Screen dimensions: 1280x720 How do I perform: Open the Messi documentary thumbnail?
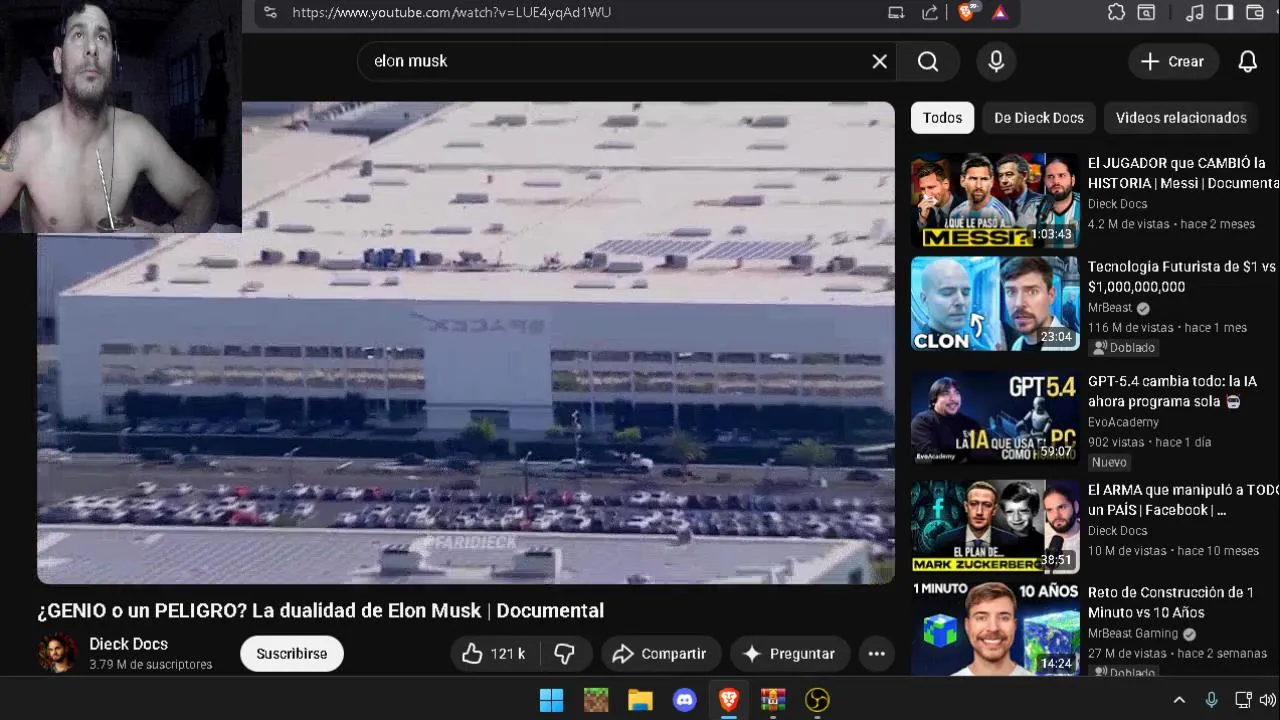pos(995,200)
